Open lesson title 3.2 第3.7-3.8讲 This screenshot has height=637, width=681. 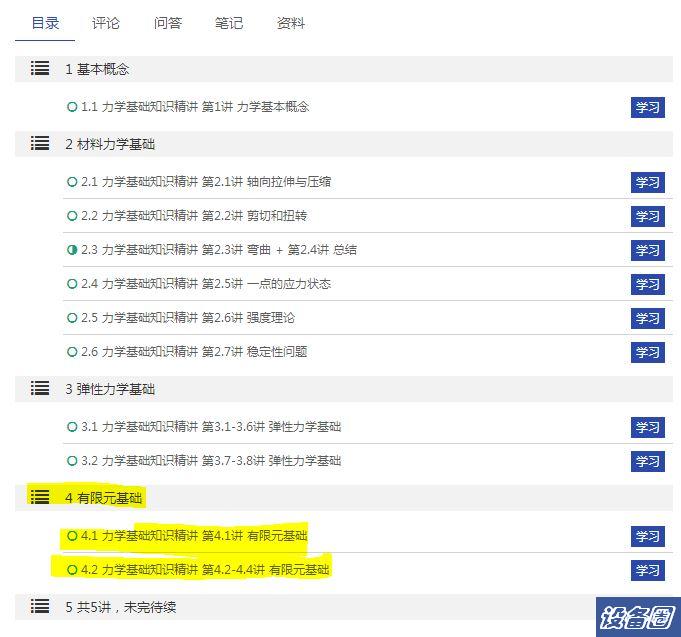211,461
